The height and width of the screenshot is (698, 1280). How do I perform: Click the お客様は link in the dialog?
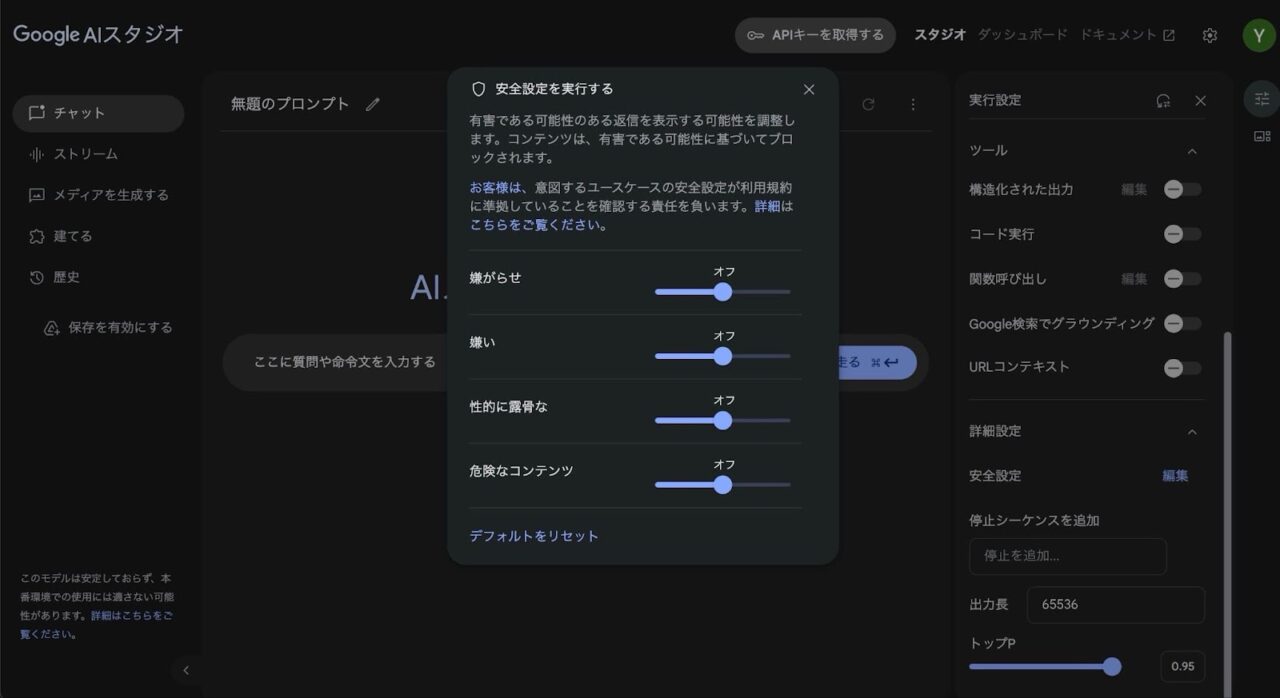click(x=496, y=187)
